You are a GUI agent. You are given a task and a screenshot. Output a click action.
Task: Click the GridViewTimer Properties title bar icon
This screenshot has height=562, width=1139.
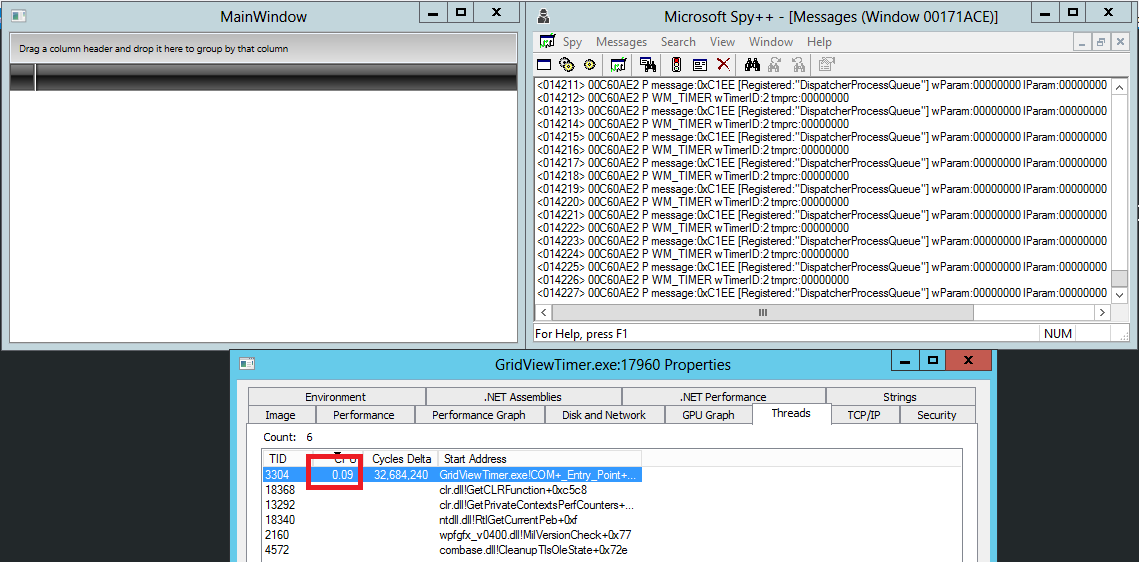(x=247, y=362)
